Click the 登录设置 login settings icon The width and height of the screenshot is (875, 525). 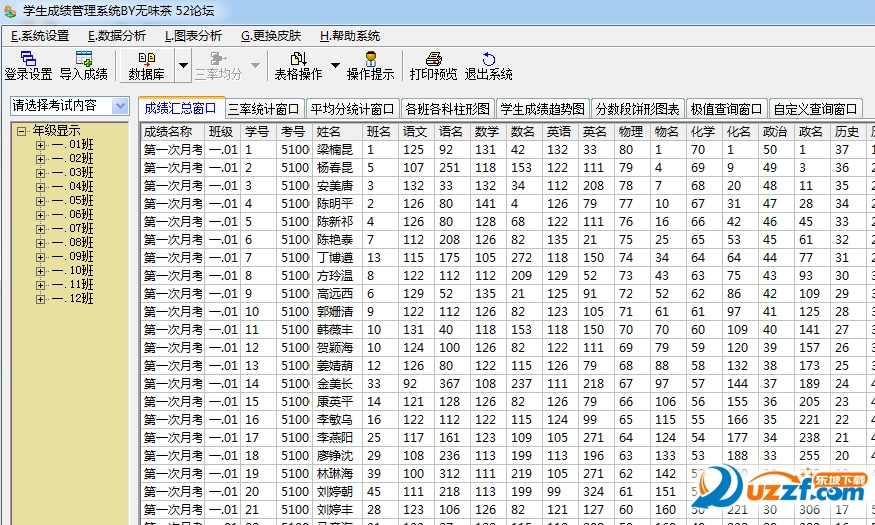point(28,66)
